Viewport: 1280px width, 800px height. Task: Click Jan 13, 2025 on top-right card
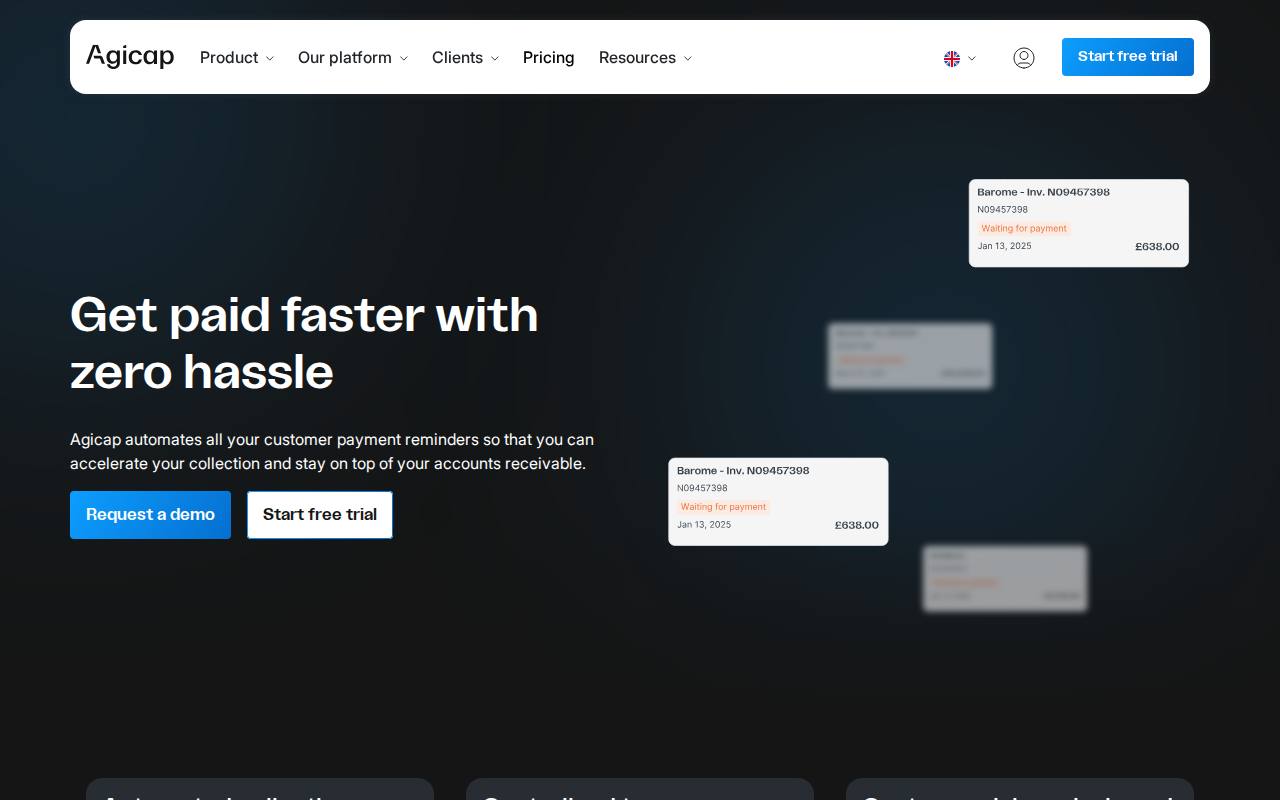[1005, 246]
